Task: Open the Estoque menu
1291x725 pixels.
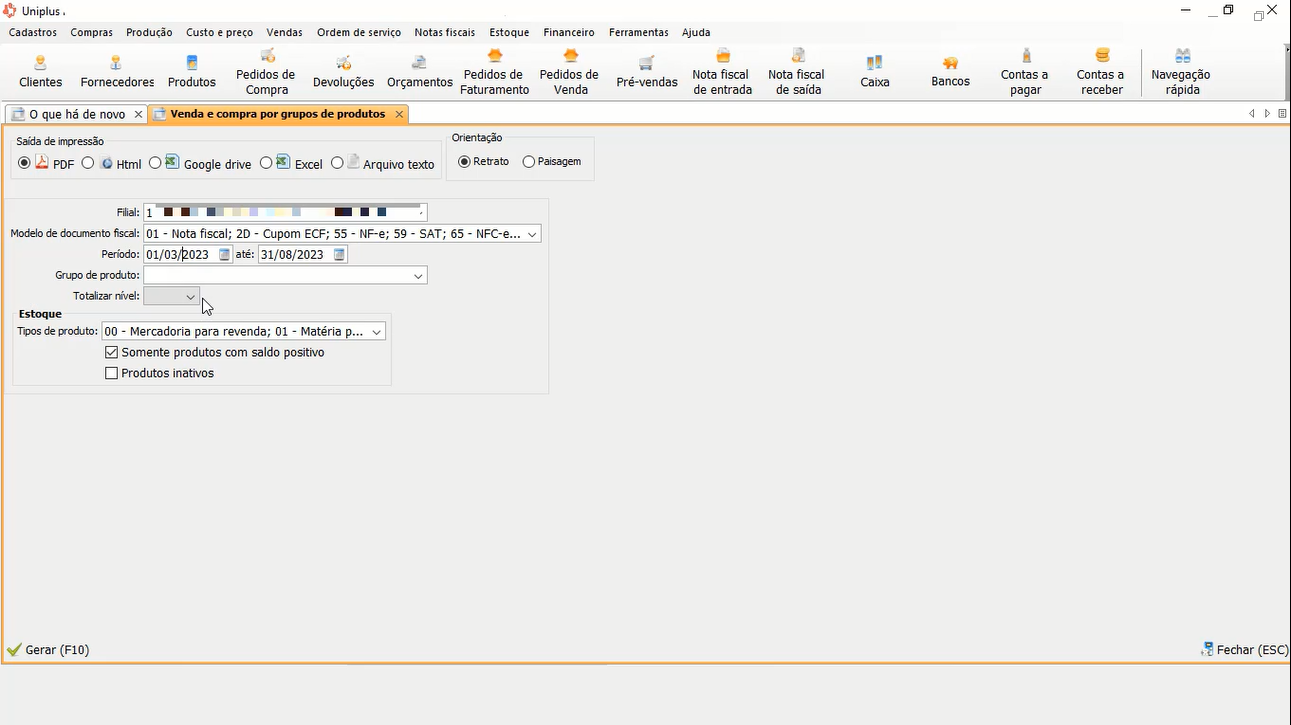Action: coord(509,33)
